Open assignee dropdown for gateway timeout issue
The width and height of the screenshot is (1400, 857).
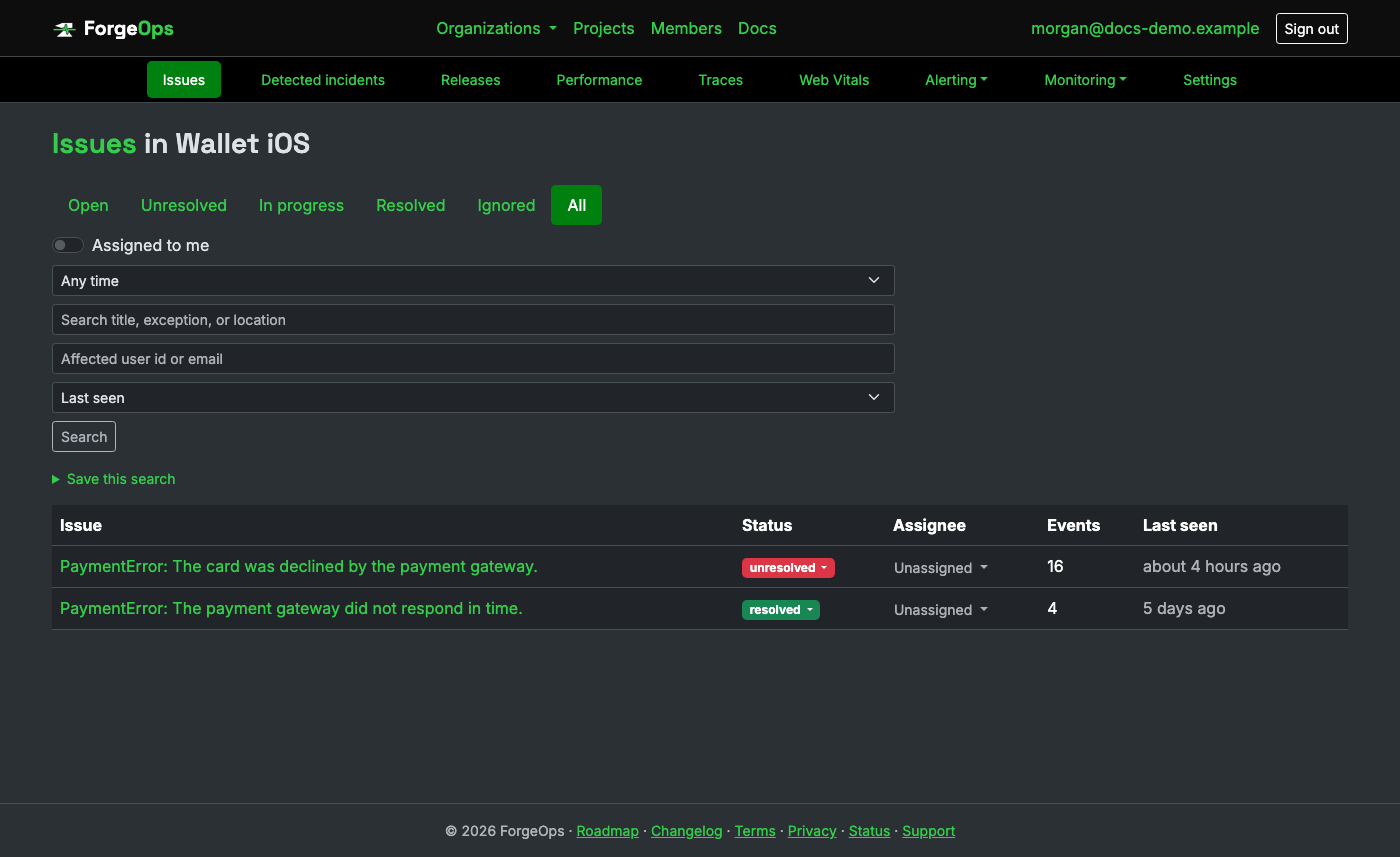click(941, 610)
